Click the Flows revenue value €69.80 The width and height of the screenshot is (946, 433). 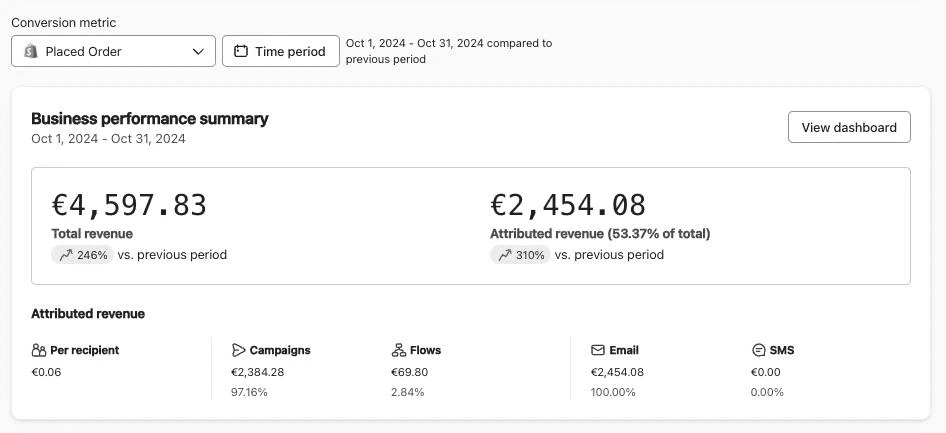pos(409,372)
